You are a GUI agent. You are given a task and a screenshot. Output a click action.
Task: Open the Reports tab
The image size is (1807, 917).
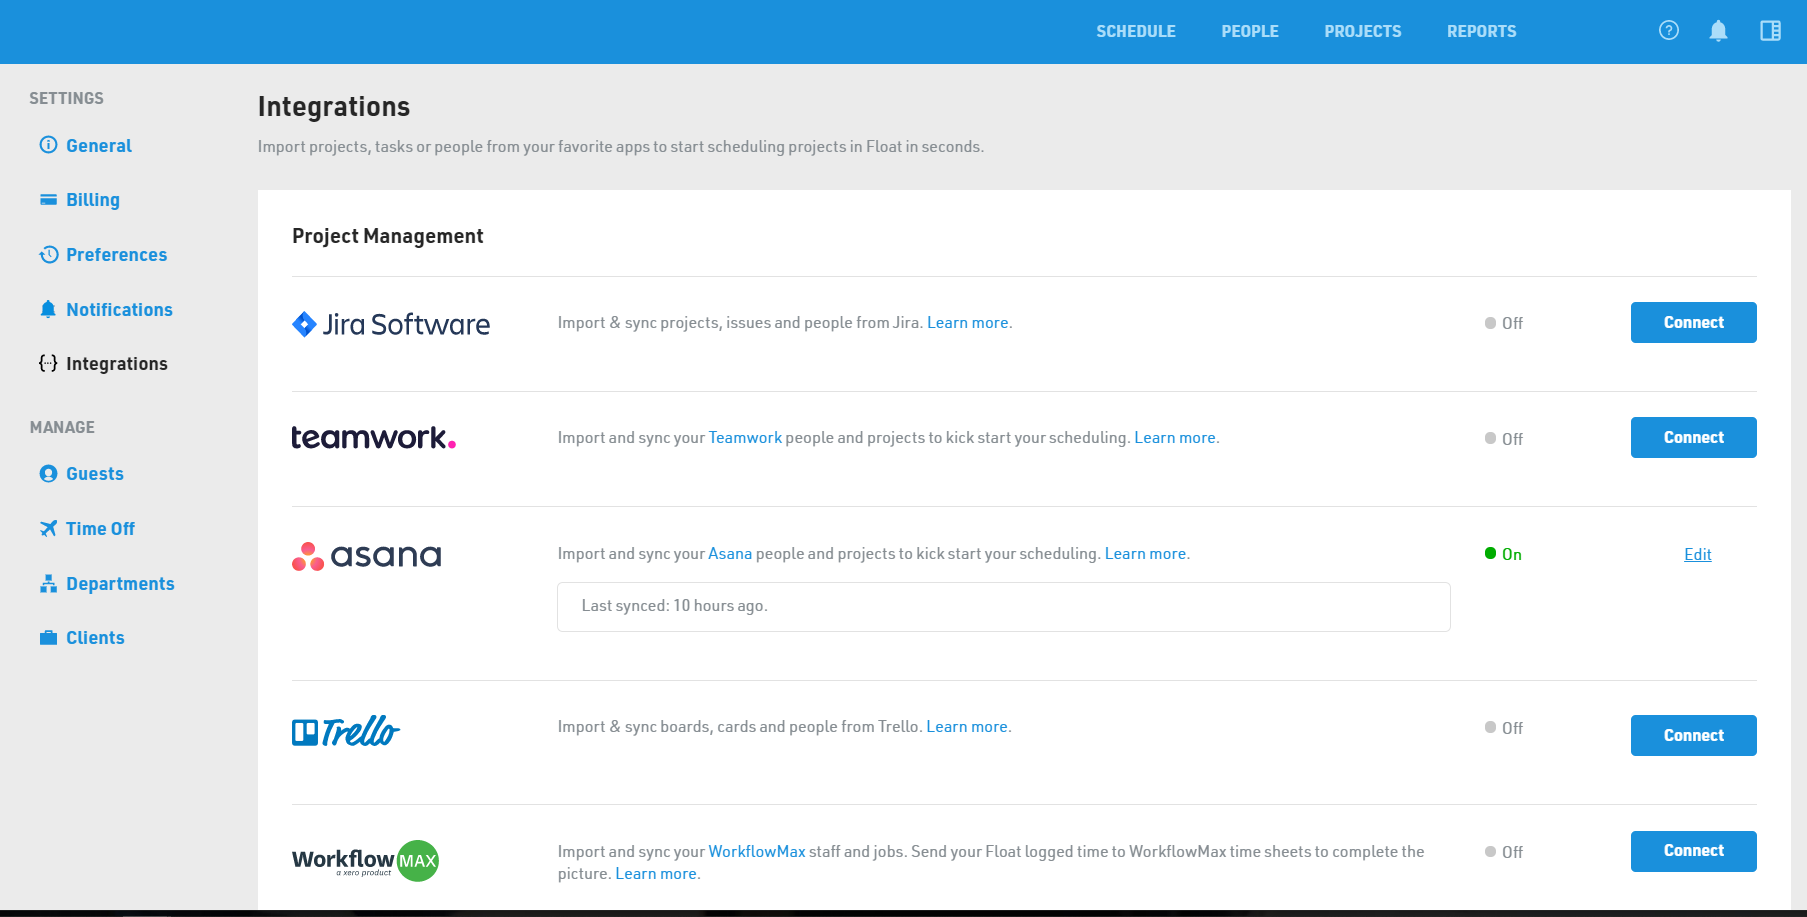tap(1482, 31)
